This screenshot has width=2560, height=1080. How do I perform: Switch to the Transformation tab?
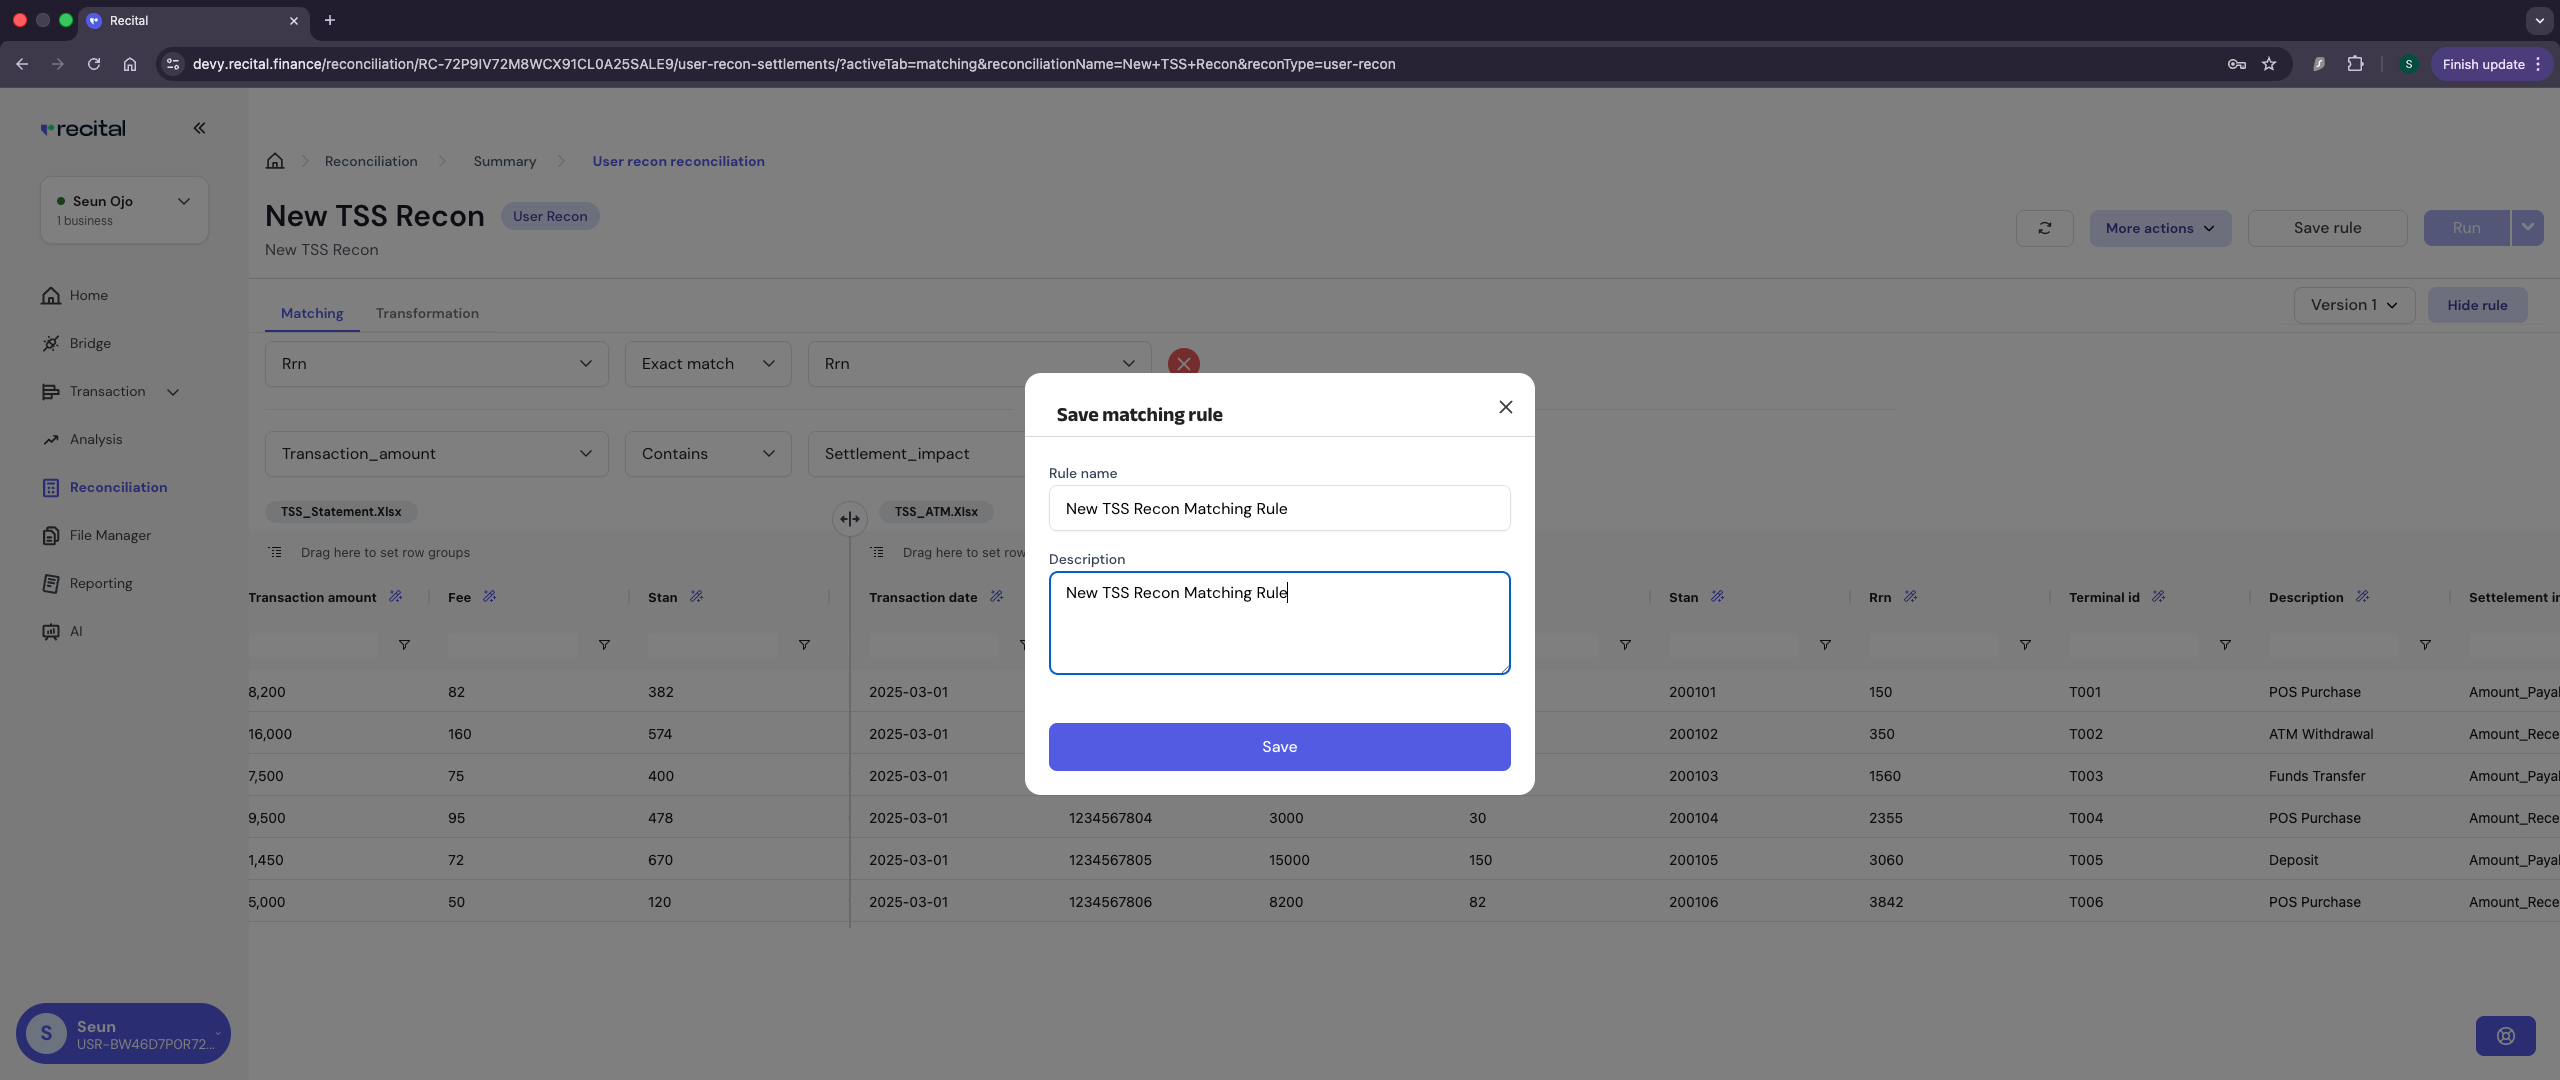click(427, 313)
